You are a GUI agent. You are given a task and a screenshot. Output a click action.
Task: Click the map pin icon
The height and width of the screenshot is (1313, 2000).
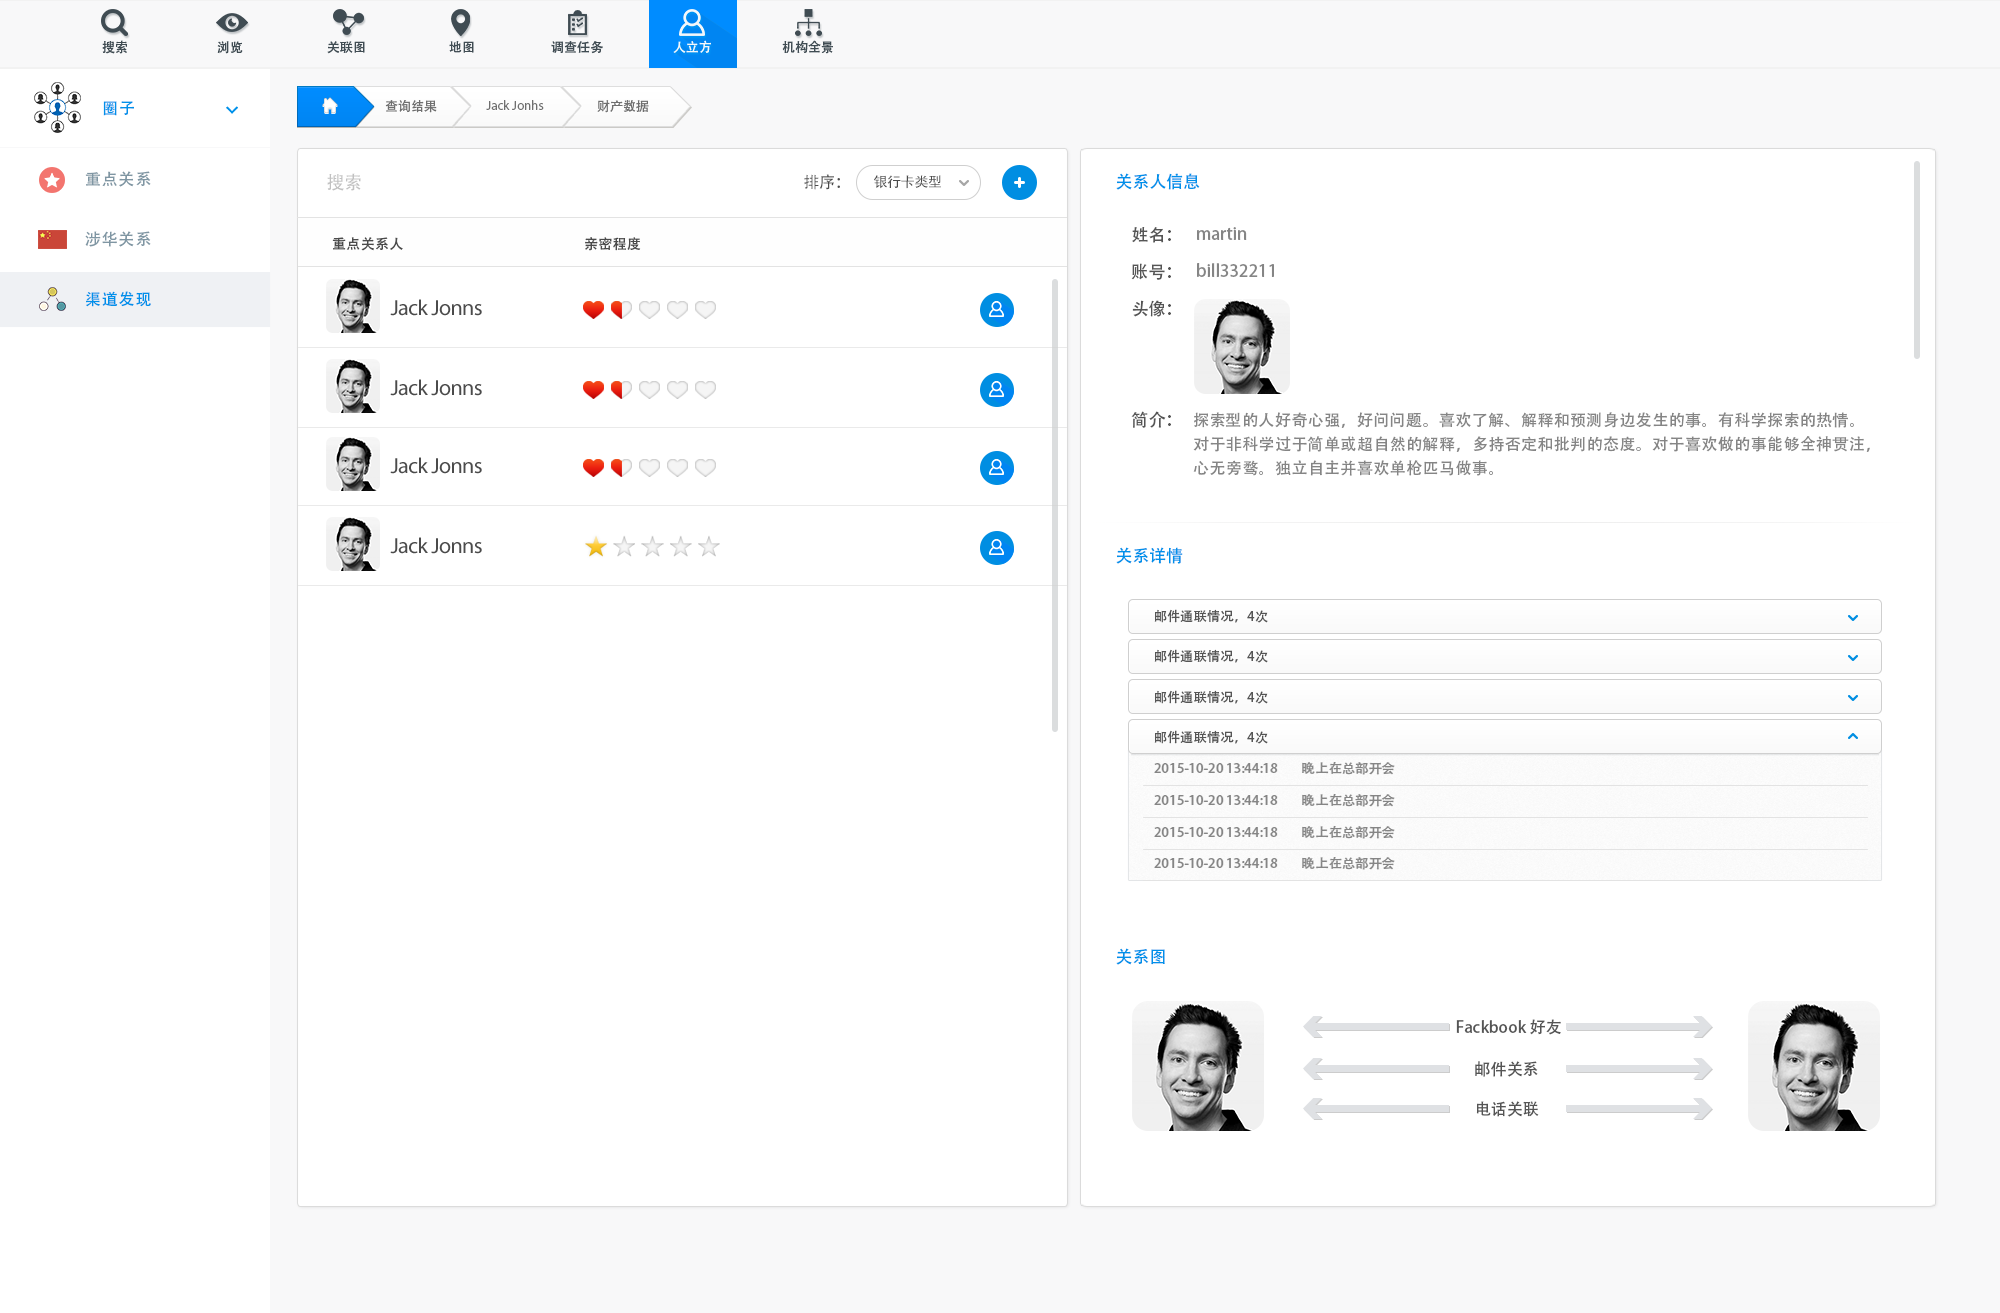click(461, 24)
